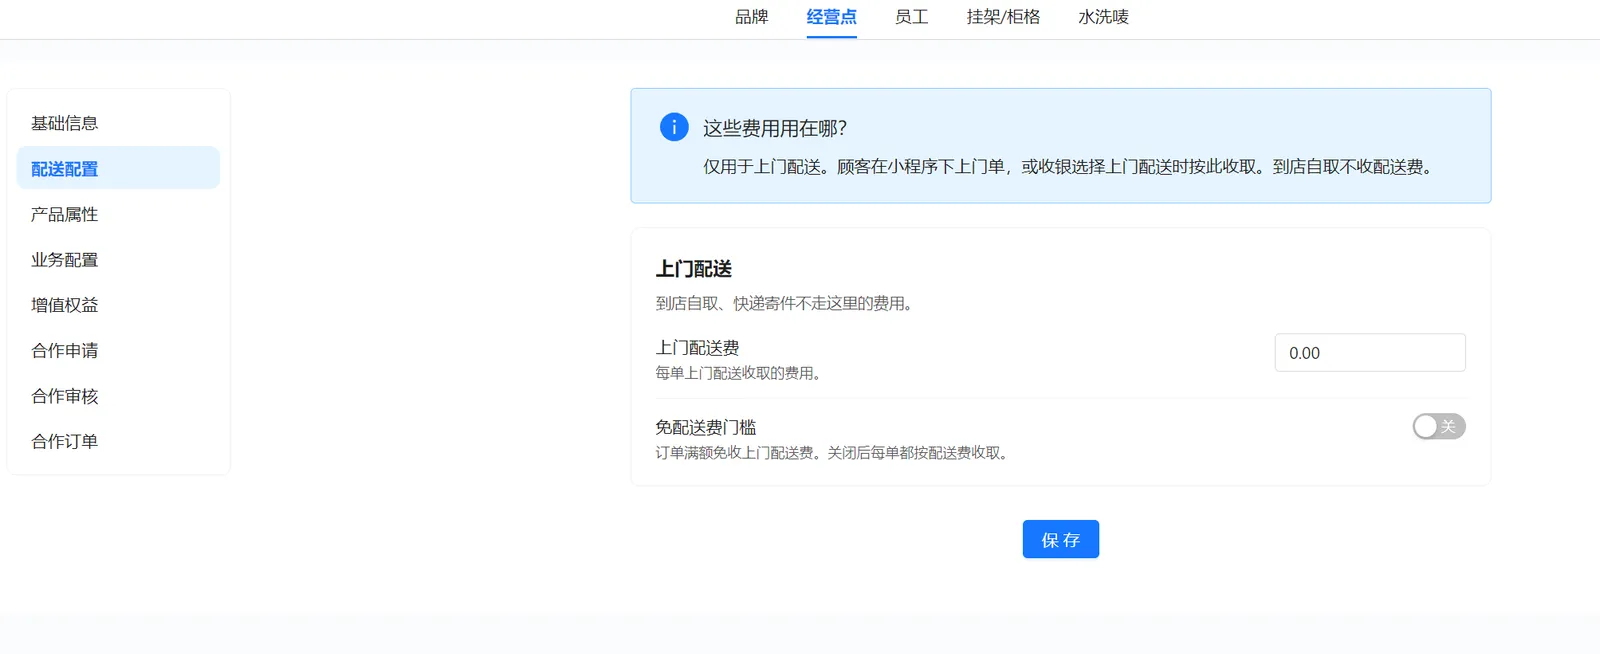The height and width of the screenshot is (654, 1600).
Task: Go to the 水洗唛 tab
Action: tap(1103, 17)
